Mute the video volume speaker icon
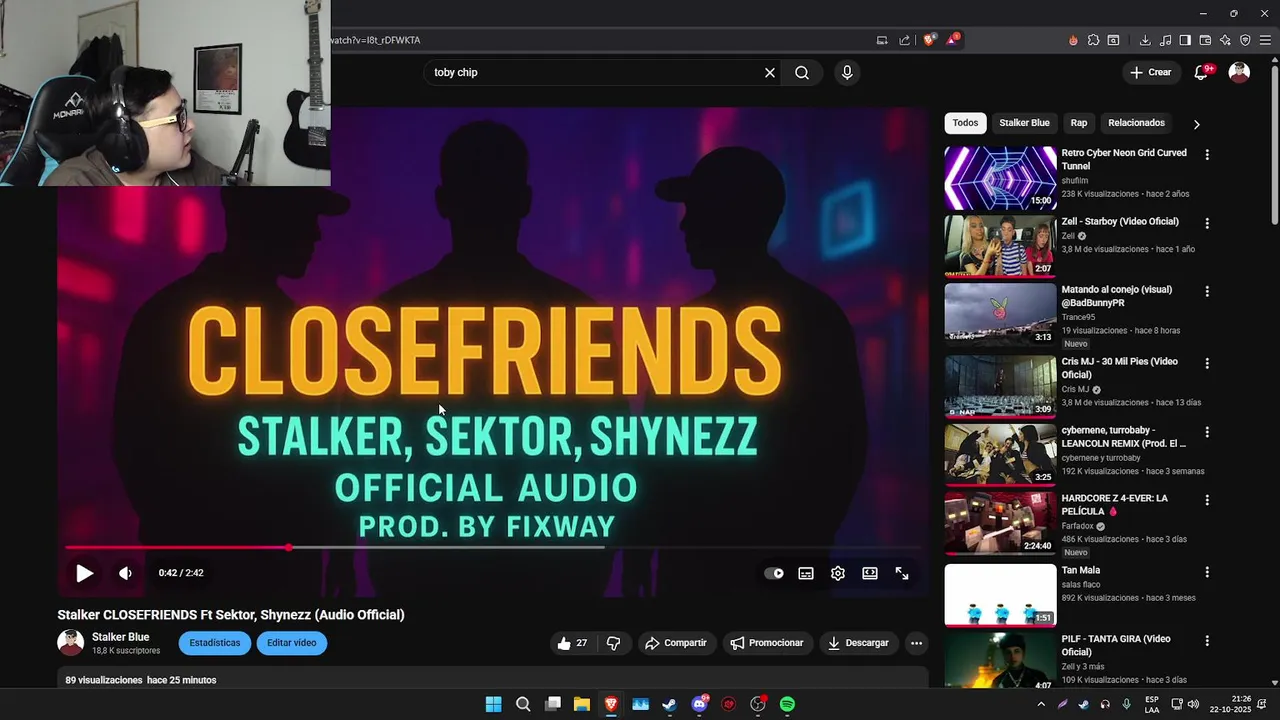This screenshot has width=1280, height=720. pos(125,573)
